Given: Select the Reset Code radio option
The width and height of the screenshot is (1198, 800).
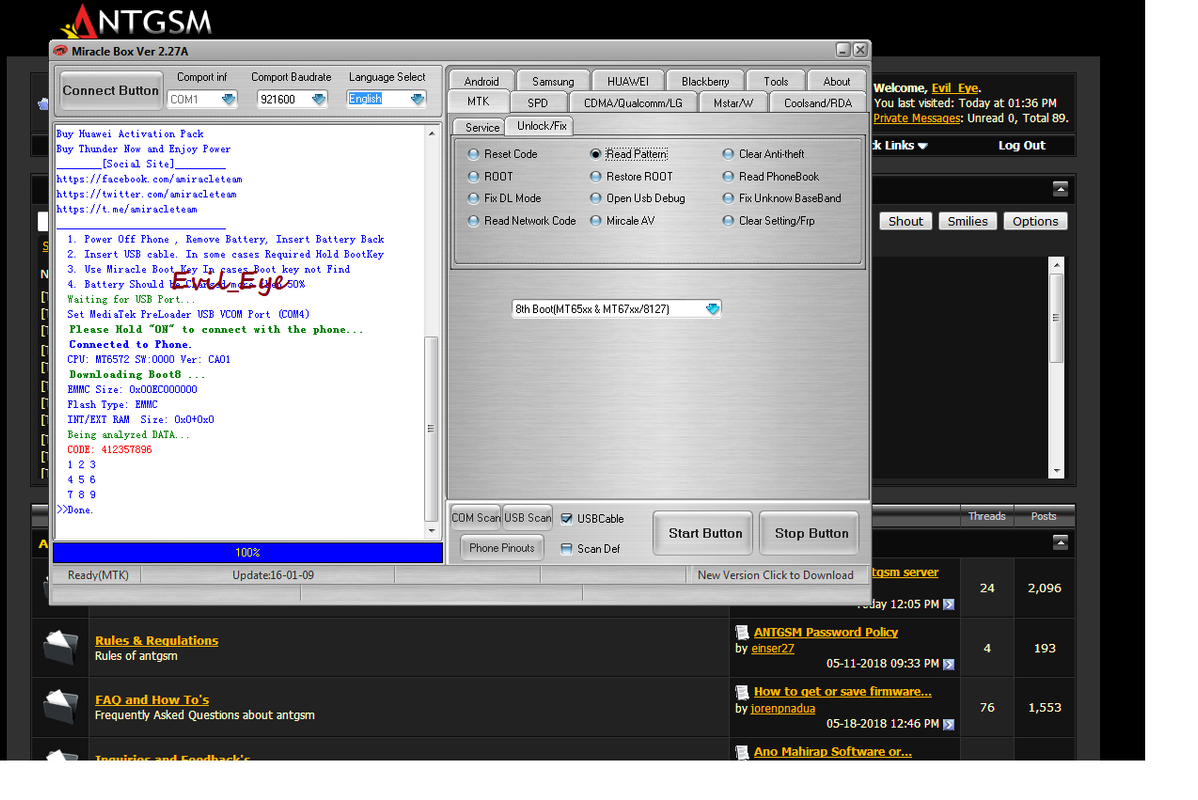Looking at the screenshot, I should (x=503, y=154).
